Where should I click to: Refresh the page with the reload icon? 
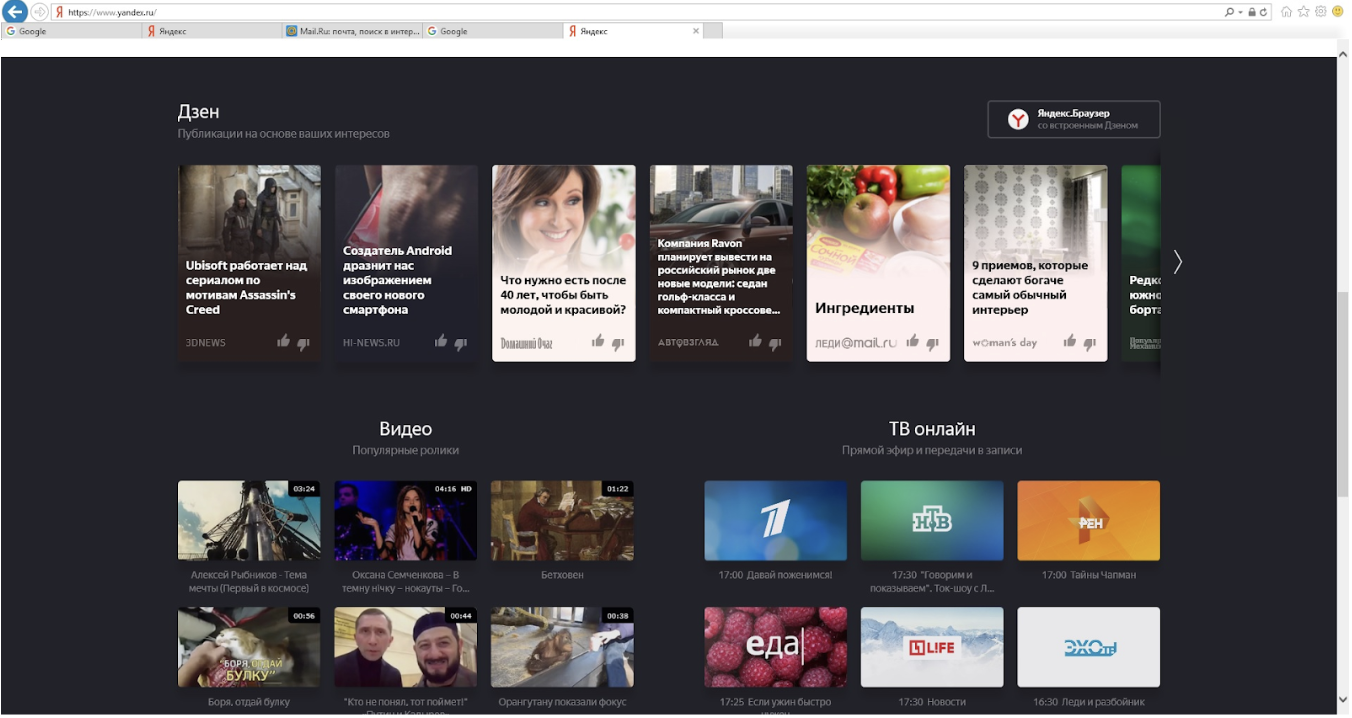pos(1264,12)
